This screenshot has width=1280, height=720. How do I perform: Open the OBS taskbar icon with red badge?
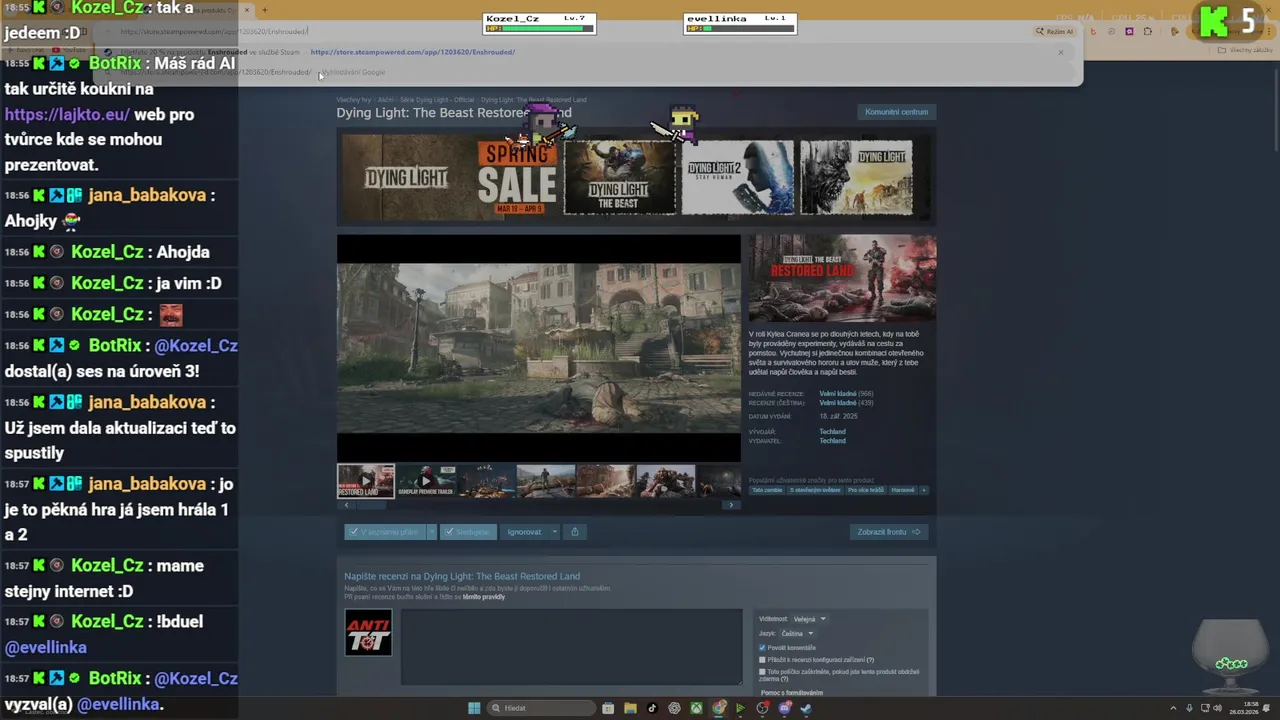pos(762,708)
